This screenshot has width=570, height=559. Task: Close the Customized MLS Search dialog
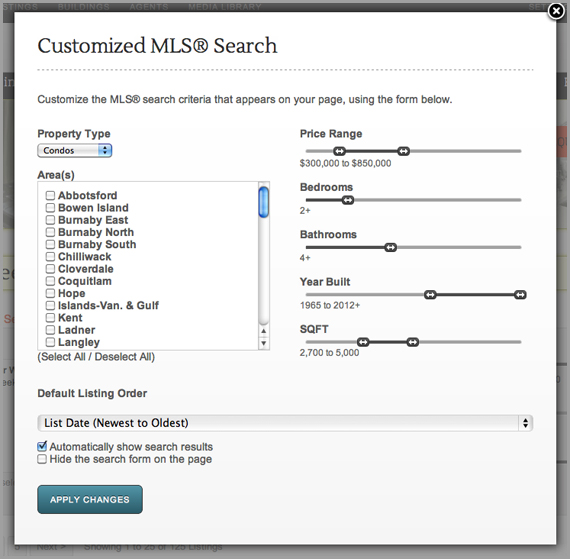coord(556,11)
